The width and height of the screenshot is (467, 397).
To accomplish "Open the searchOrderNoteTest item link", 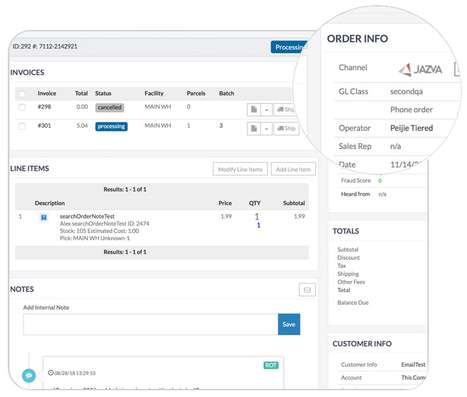I will (87, 216).
